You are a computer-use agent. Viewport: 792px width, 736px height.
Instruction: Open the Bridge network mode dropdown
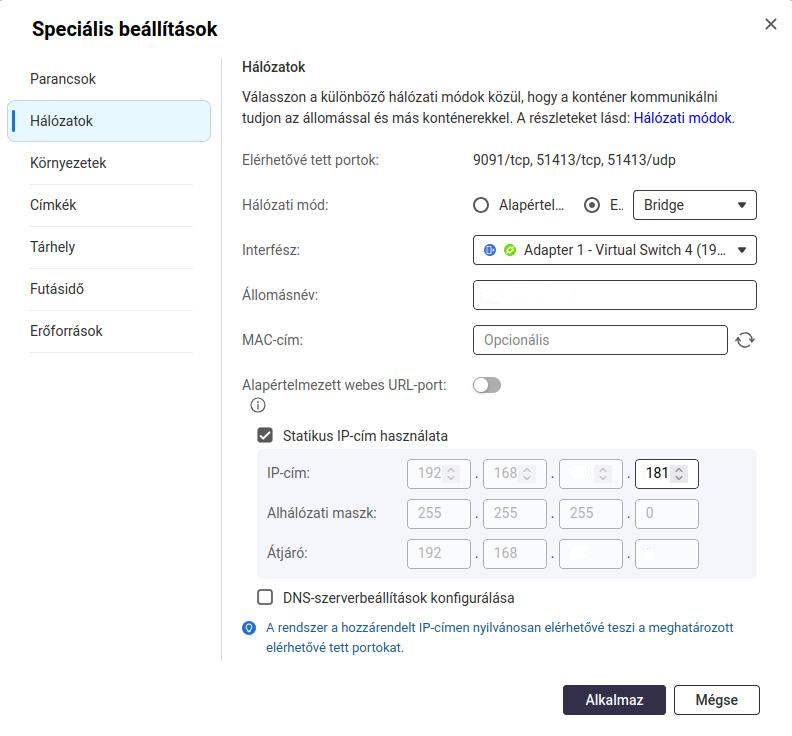[x=695, y=205]
